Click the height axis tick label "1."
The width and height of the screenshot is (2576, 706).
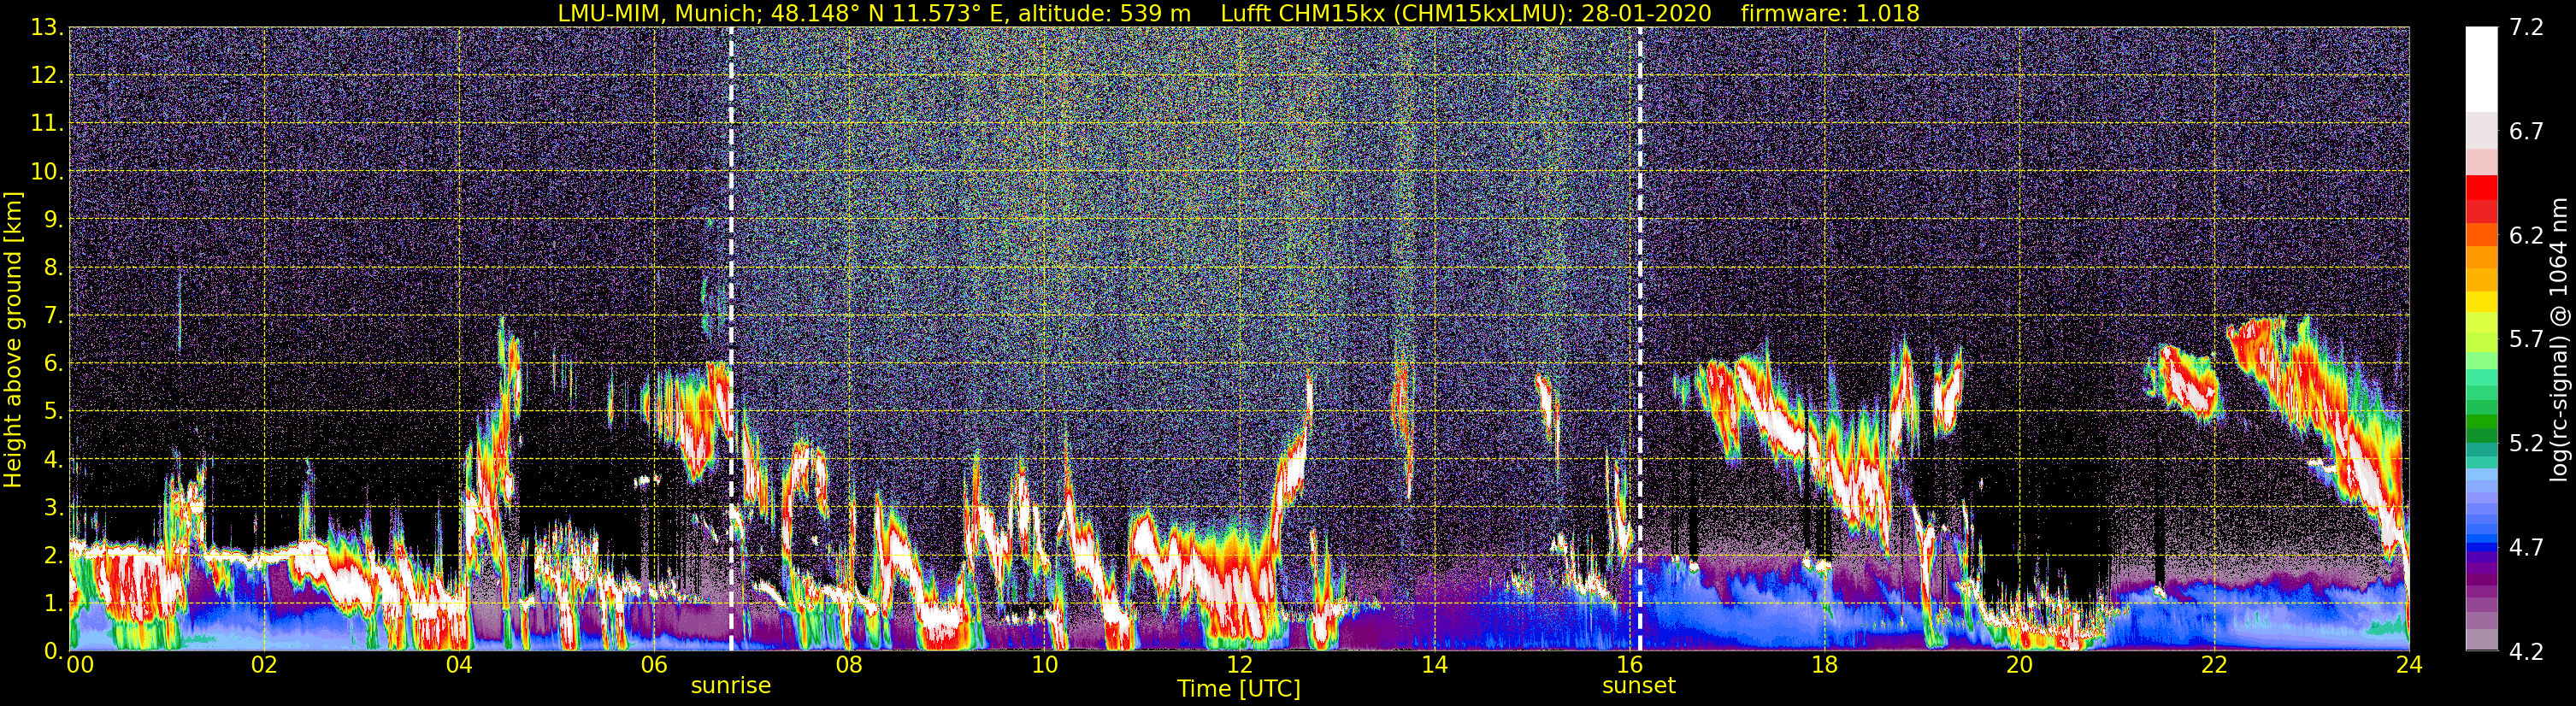54,604
